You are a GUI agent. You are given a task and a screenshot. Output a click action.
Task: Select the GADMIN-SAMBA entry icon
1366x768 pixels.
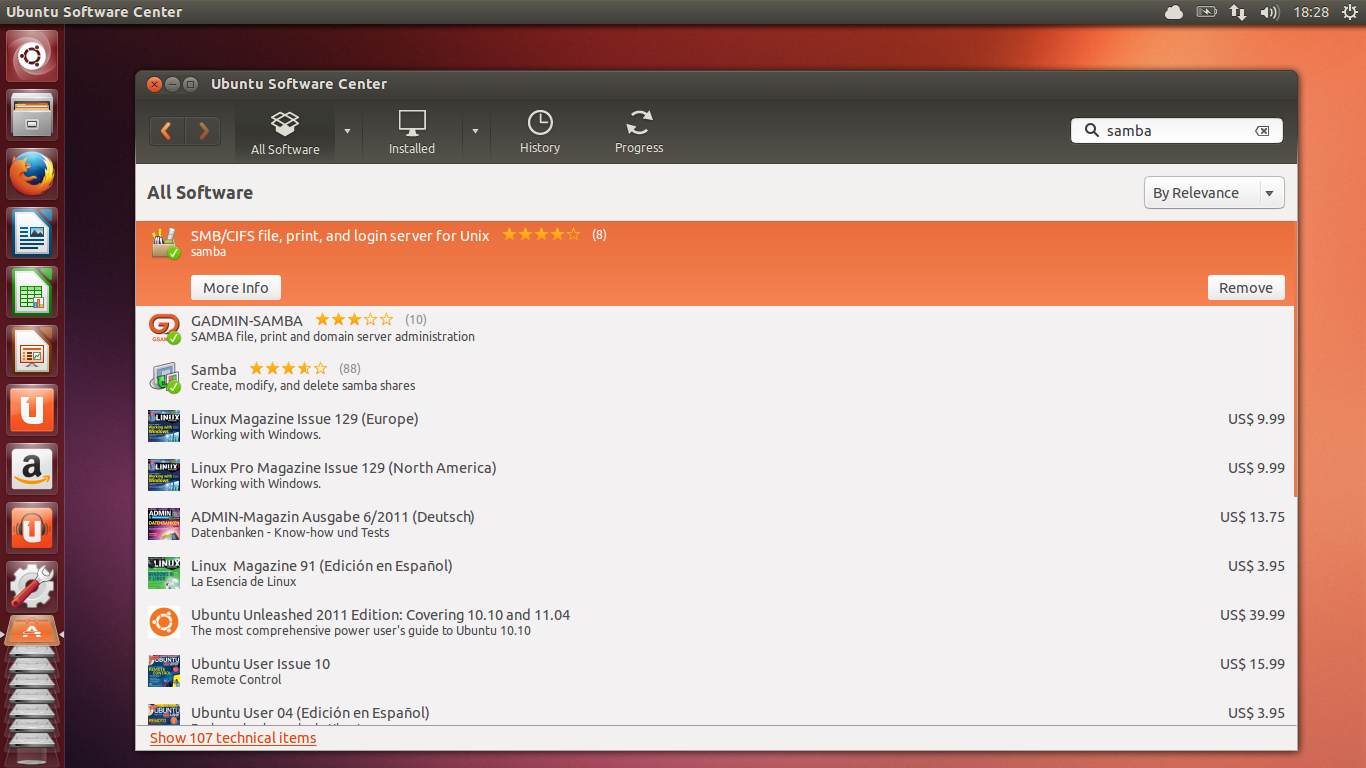(x=164, y=329)
